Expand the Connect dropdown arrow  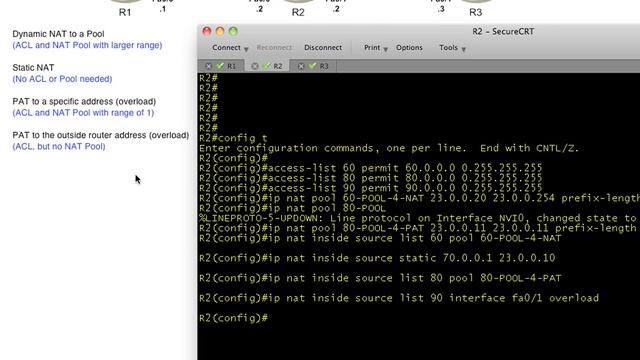click(x=246, y=49)
